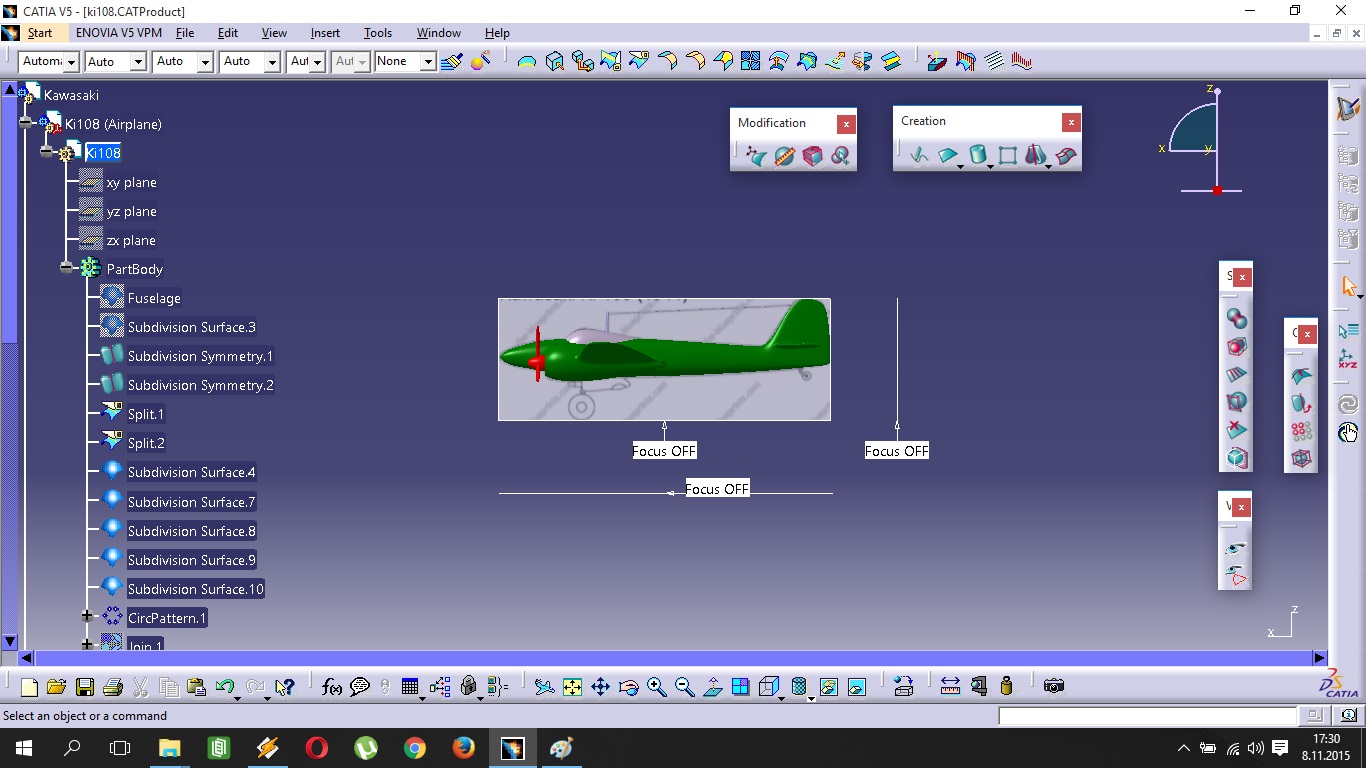Open the None dropdown in top toolbar
The width and height of the screenshot is (1366, 768).
(x=428, y=62)
